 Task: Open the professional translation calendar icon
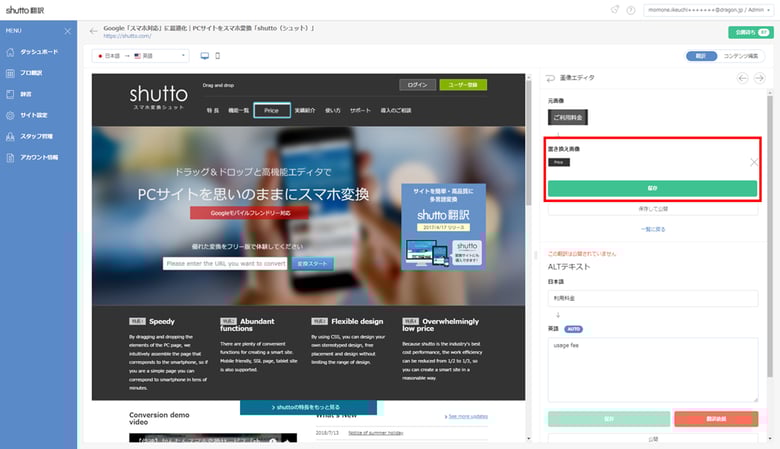pyautogui.click(x=10, y=73)
